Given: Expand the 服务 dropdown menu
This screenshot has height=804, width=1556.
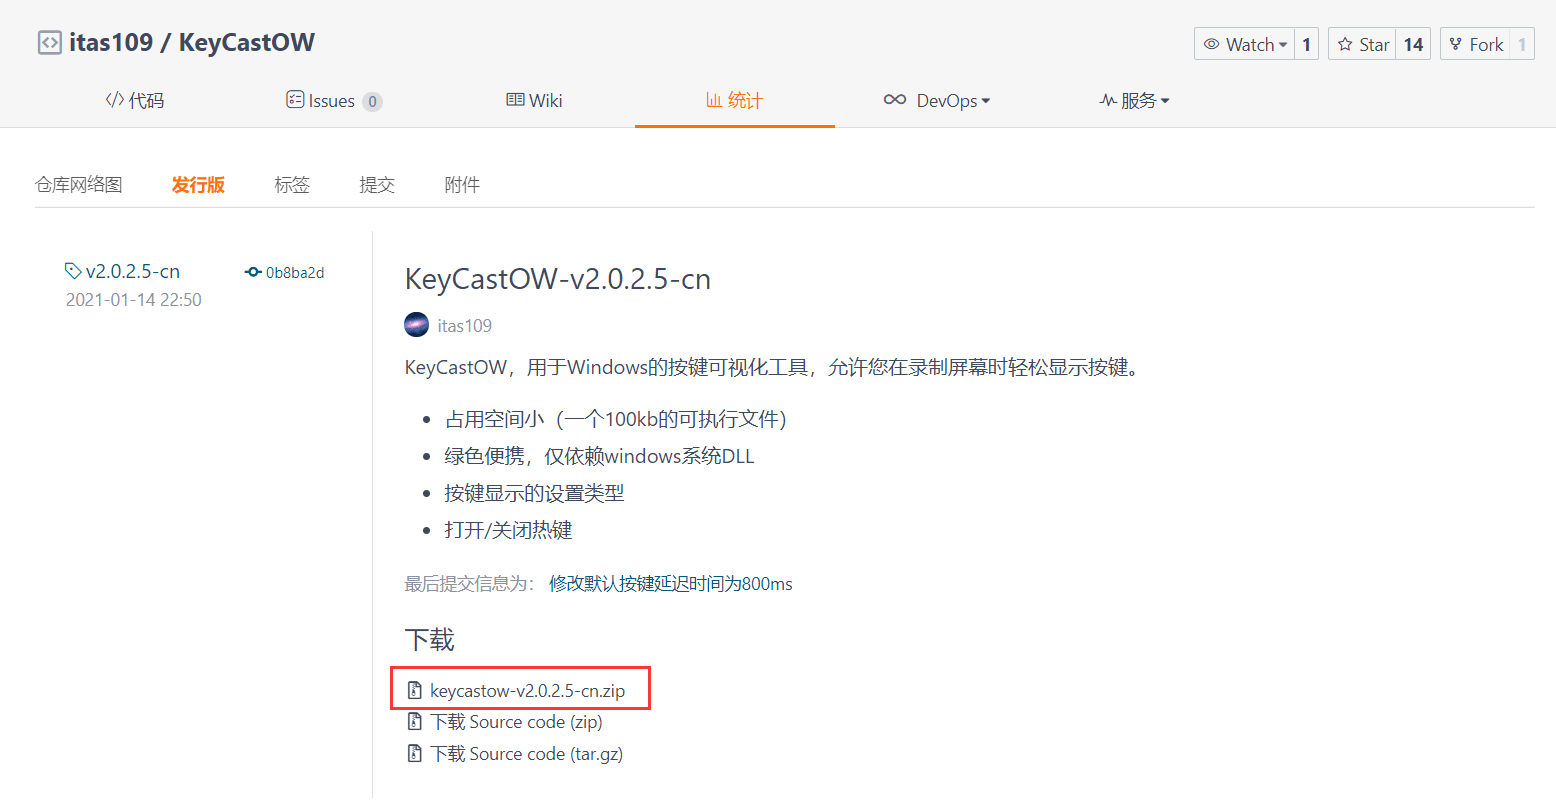Looking at the screenshot, I should (1134, 100).
